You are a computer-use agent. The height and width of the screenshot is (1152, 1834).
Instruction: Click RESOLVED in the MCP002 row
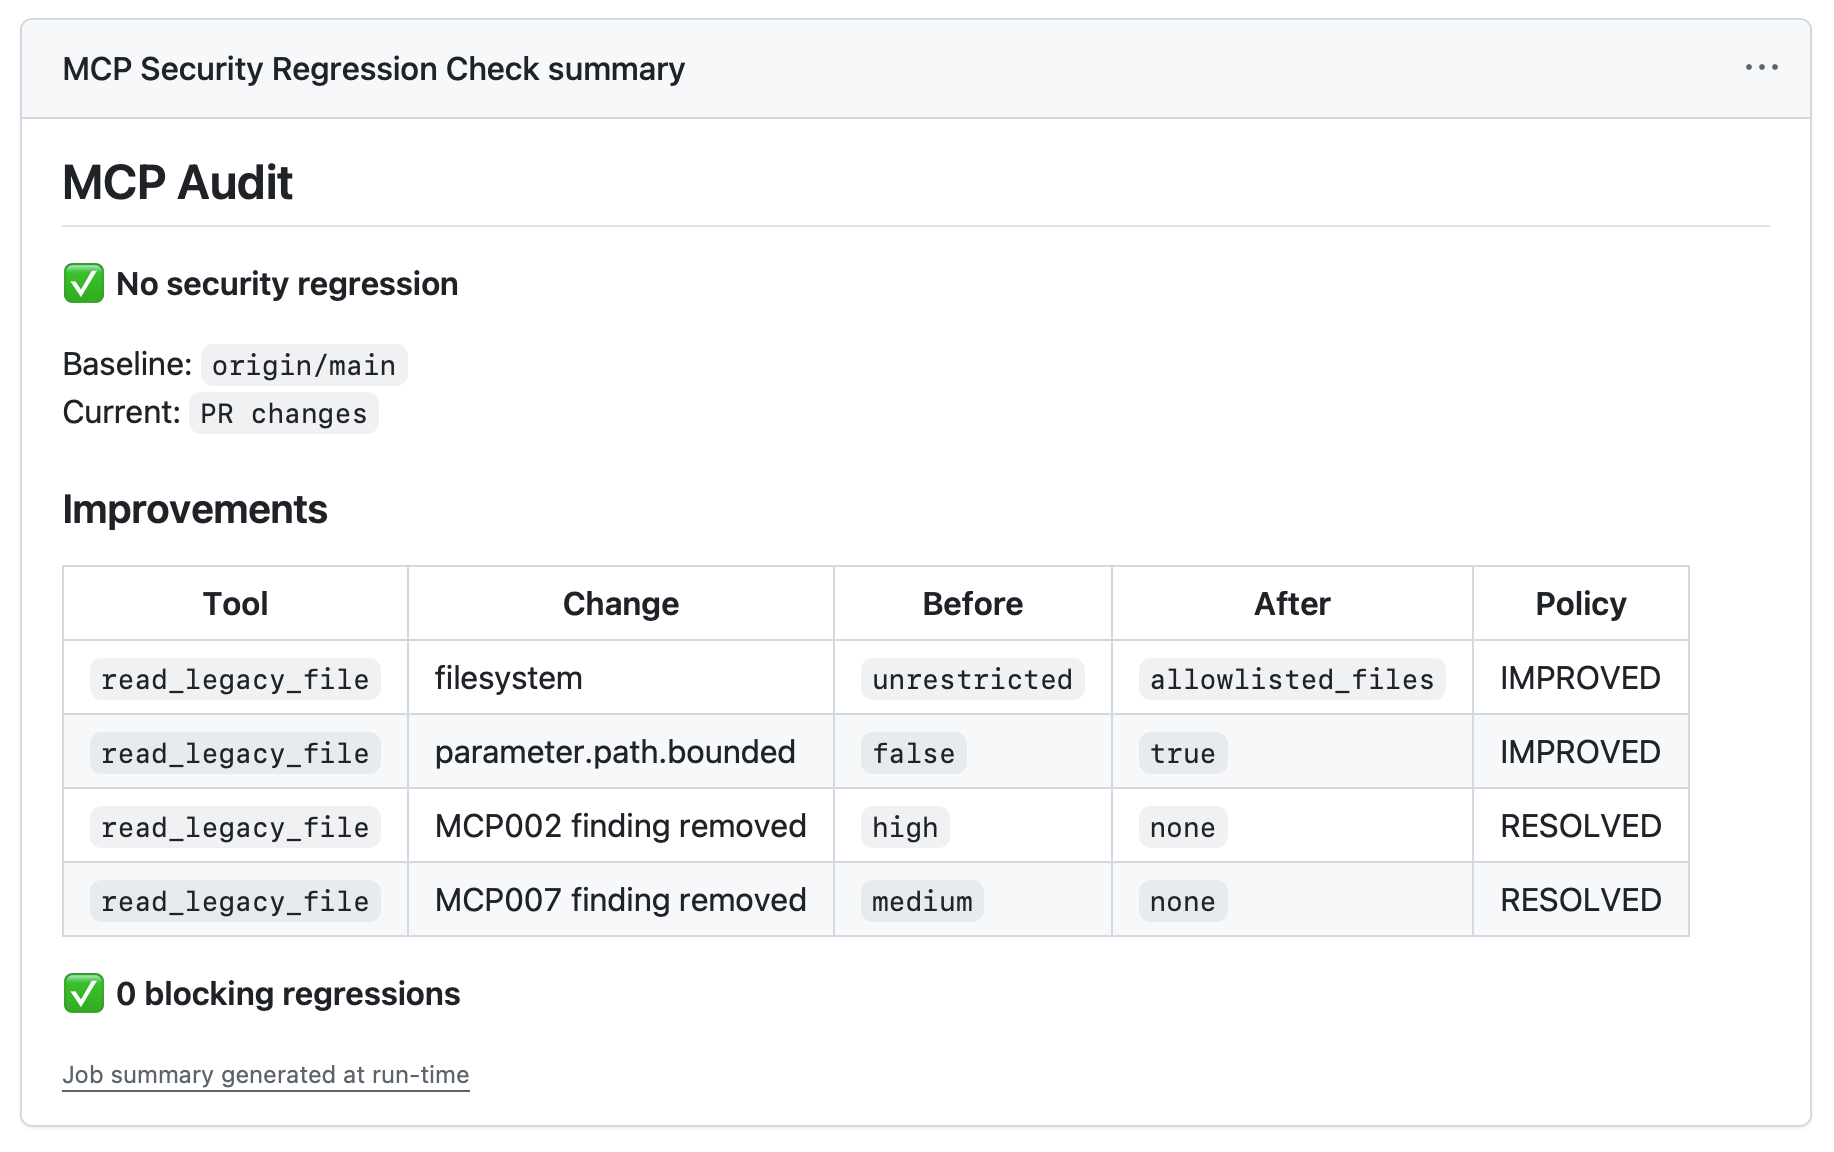click(x=1581, y=826)
